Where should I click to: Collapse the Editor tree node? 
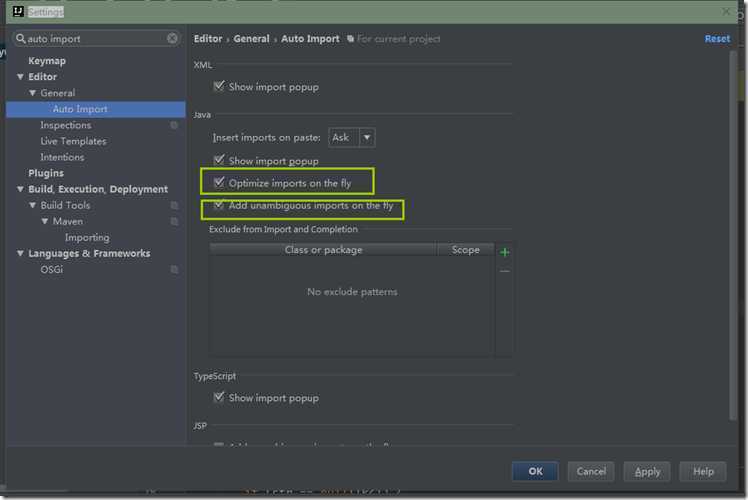20,77
